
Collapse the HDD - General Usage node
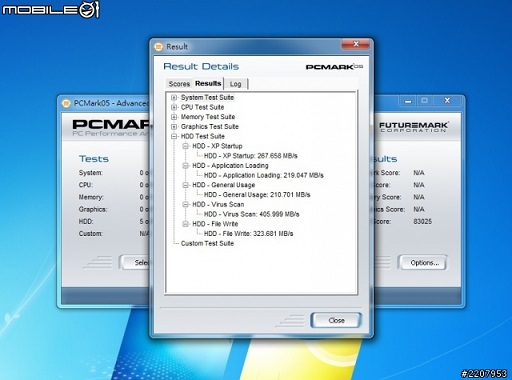185,185
